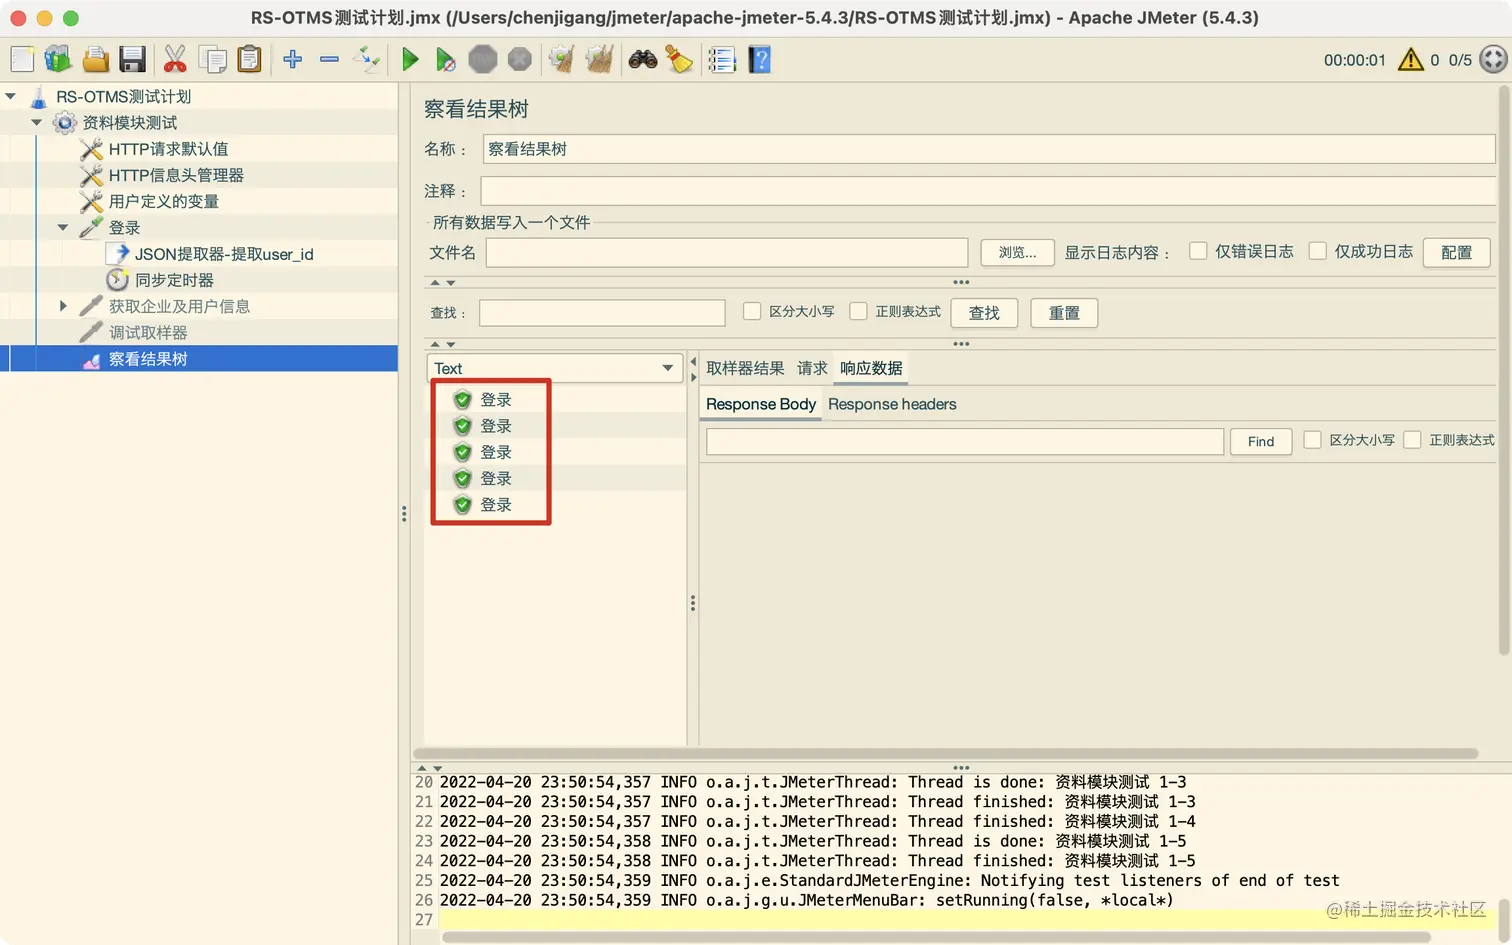Click the Save test plan floppy icon
Image resolution: width=1512 pixels, height=945 pixels.
pyautogui.click(x=132, y=60)
